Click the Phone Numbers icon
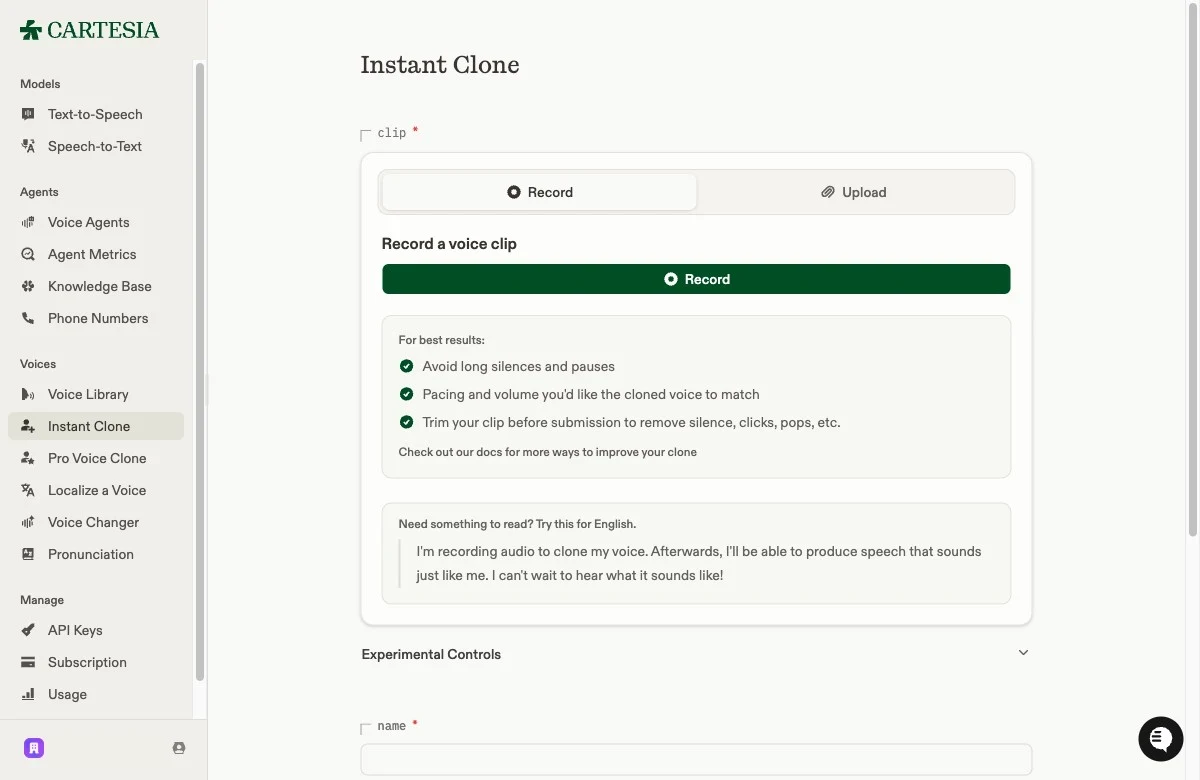The width and height of the screenshot is (1200, 780). click(x=28, y=318)
